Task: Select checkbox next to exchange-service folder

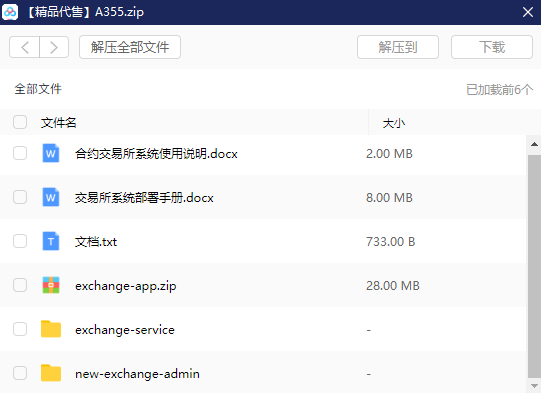Action: point(20,329)
